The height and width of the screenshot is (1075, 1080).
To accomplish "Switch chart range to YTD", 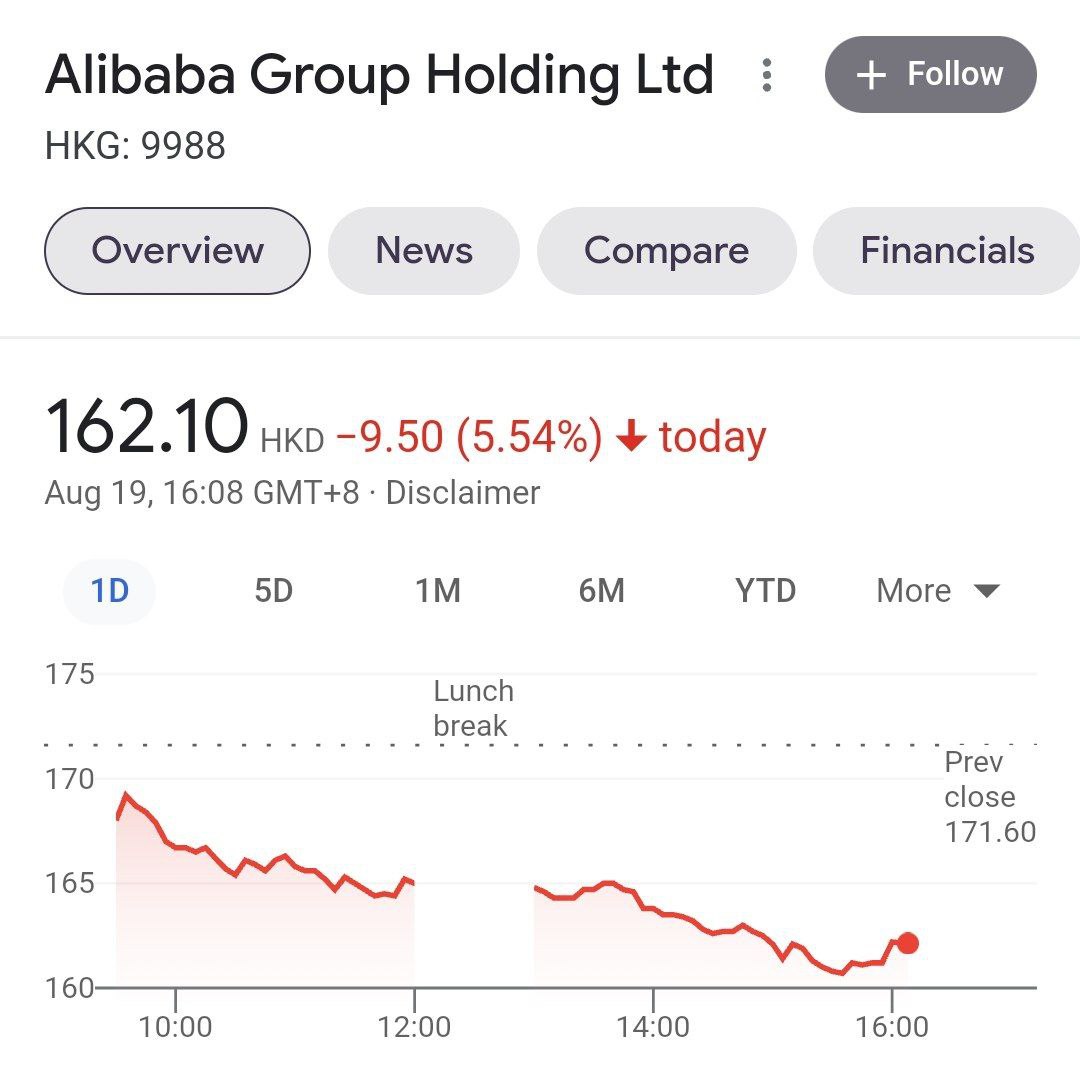I will point(763,590).
